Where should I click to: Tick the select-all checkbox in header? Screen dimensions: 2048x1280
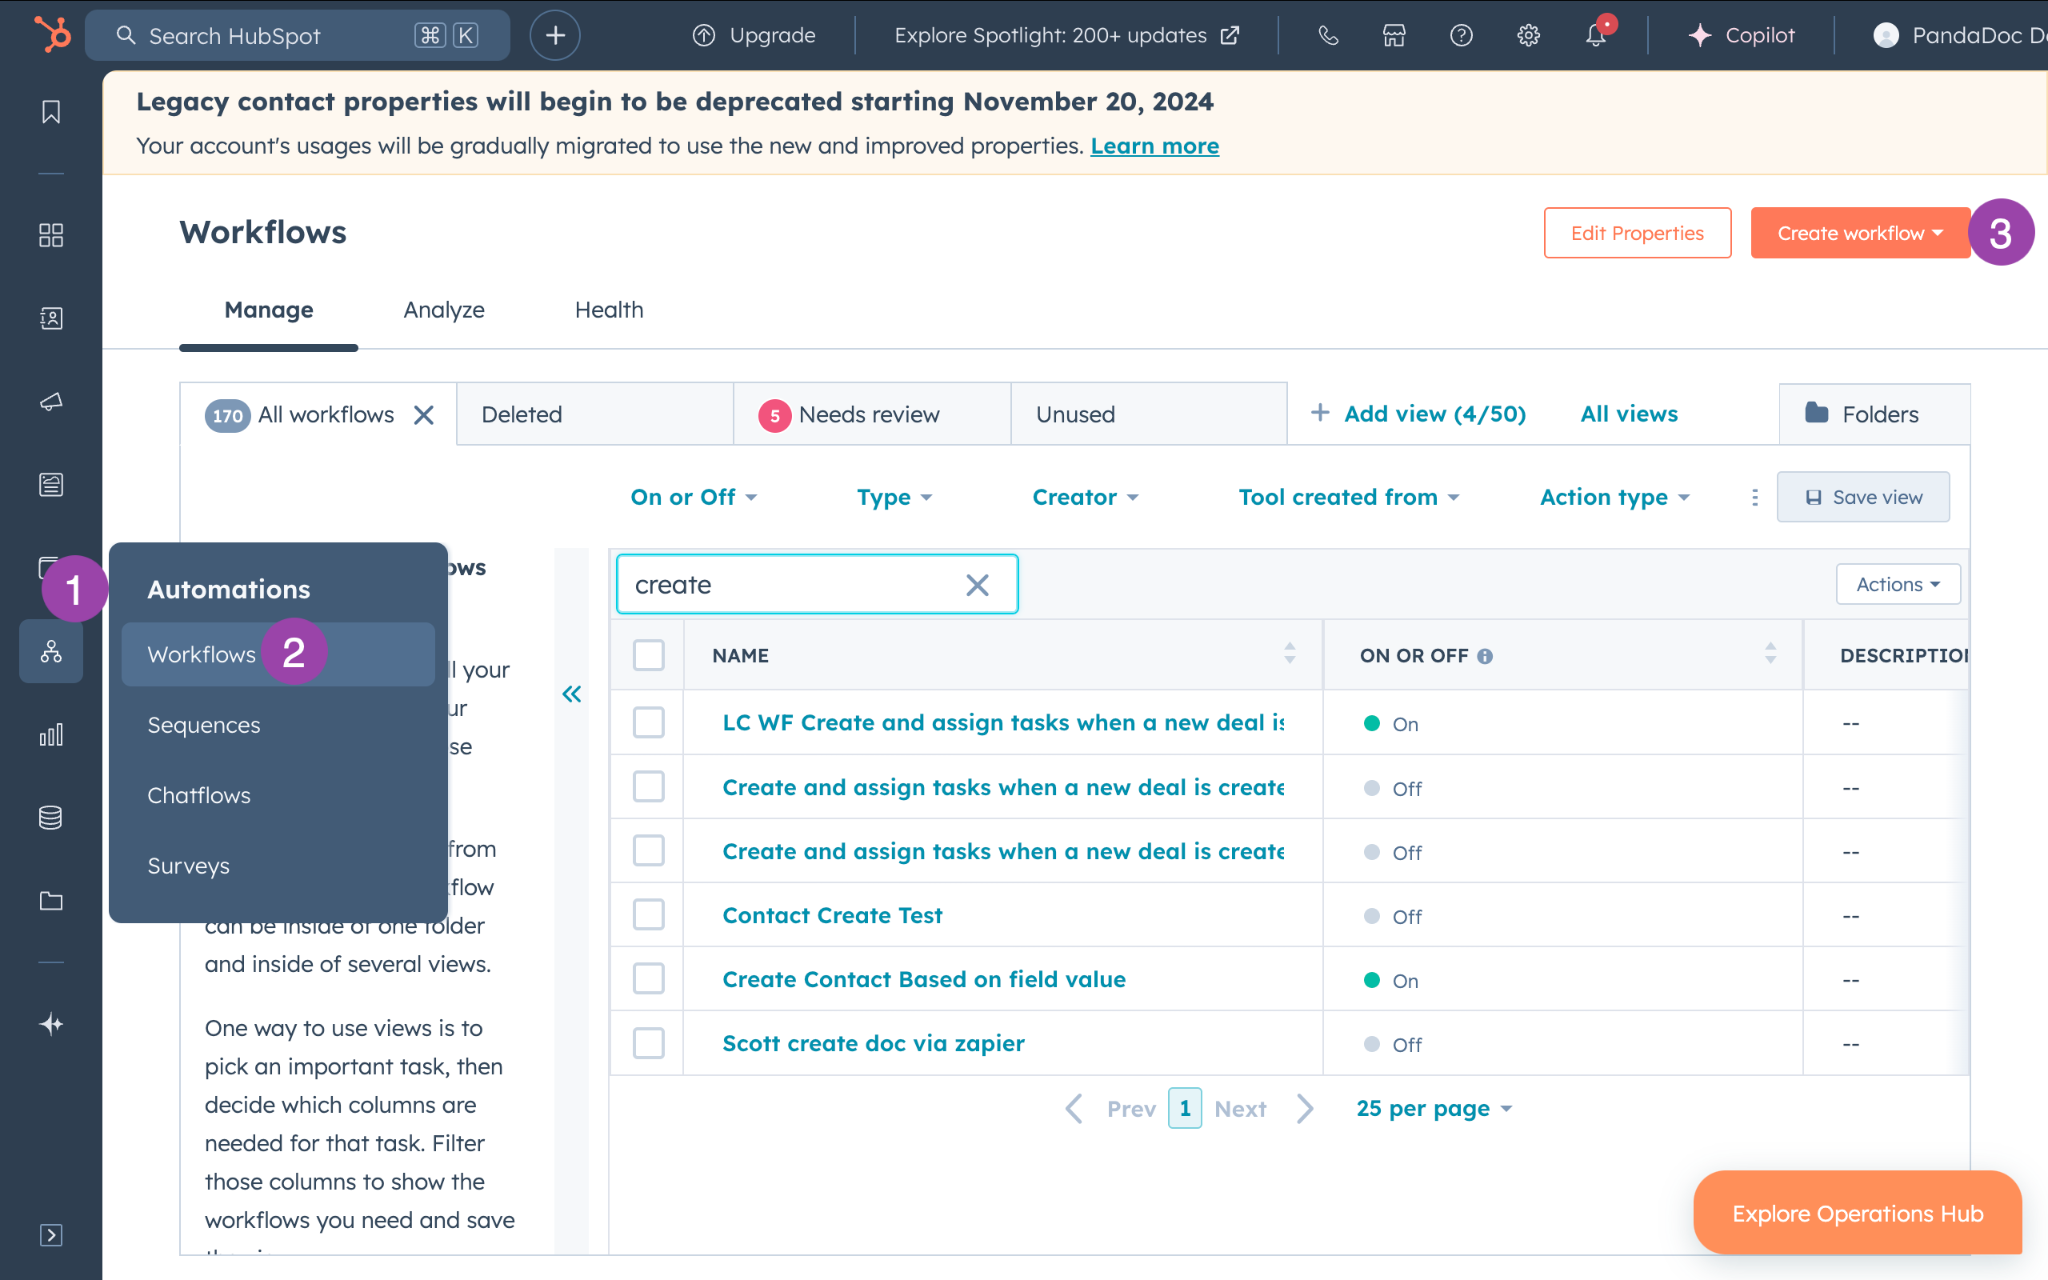(649, 655)
